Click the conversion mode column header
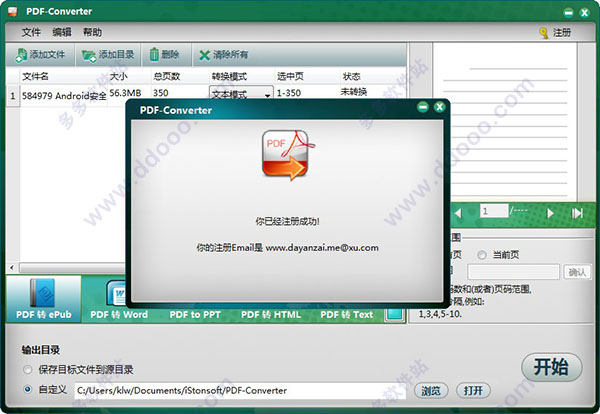Screen dimensions: 600x414 pyautogui.click(x=229, y=77)
